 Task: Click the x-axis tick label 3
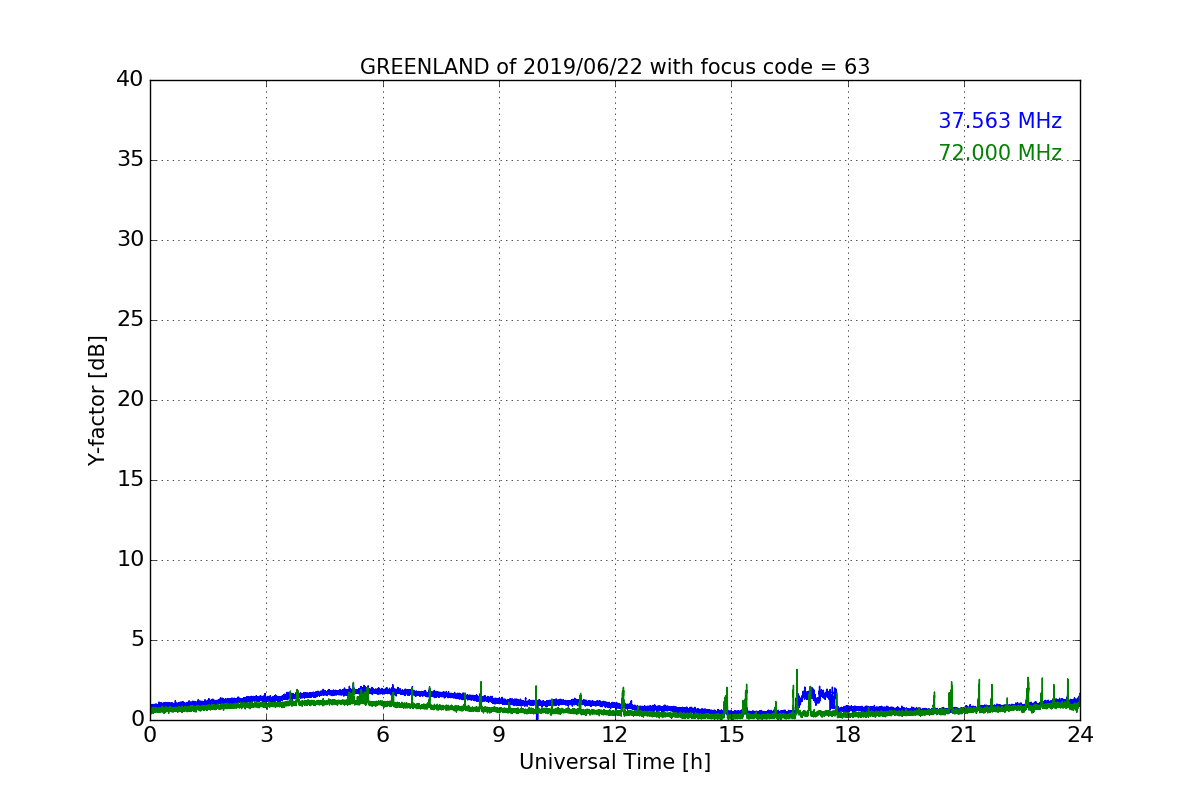pyautogui.click(x=266, y=735)
